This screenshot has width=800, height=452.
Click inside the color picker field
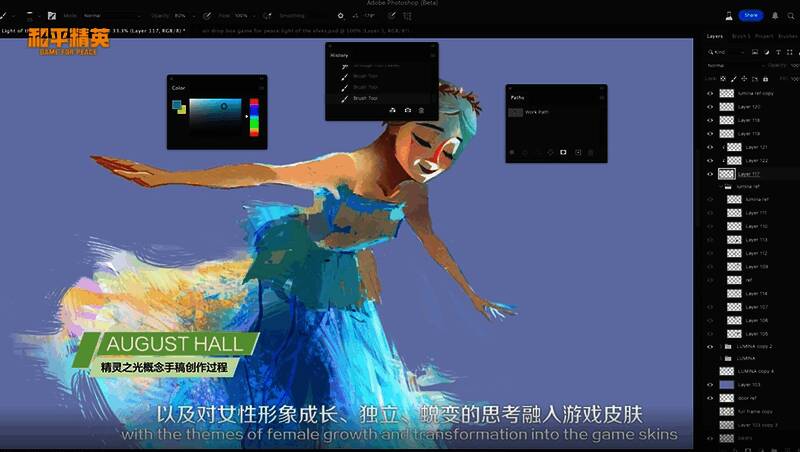pyautogui.click(x=215, y=117)
